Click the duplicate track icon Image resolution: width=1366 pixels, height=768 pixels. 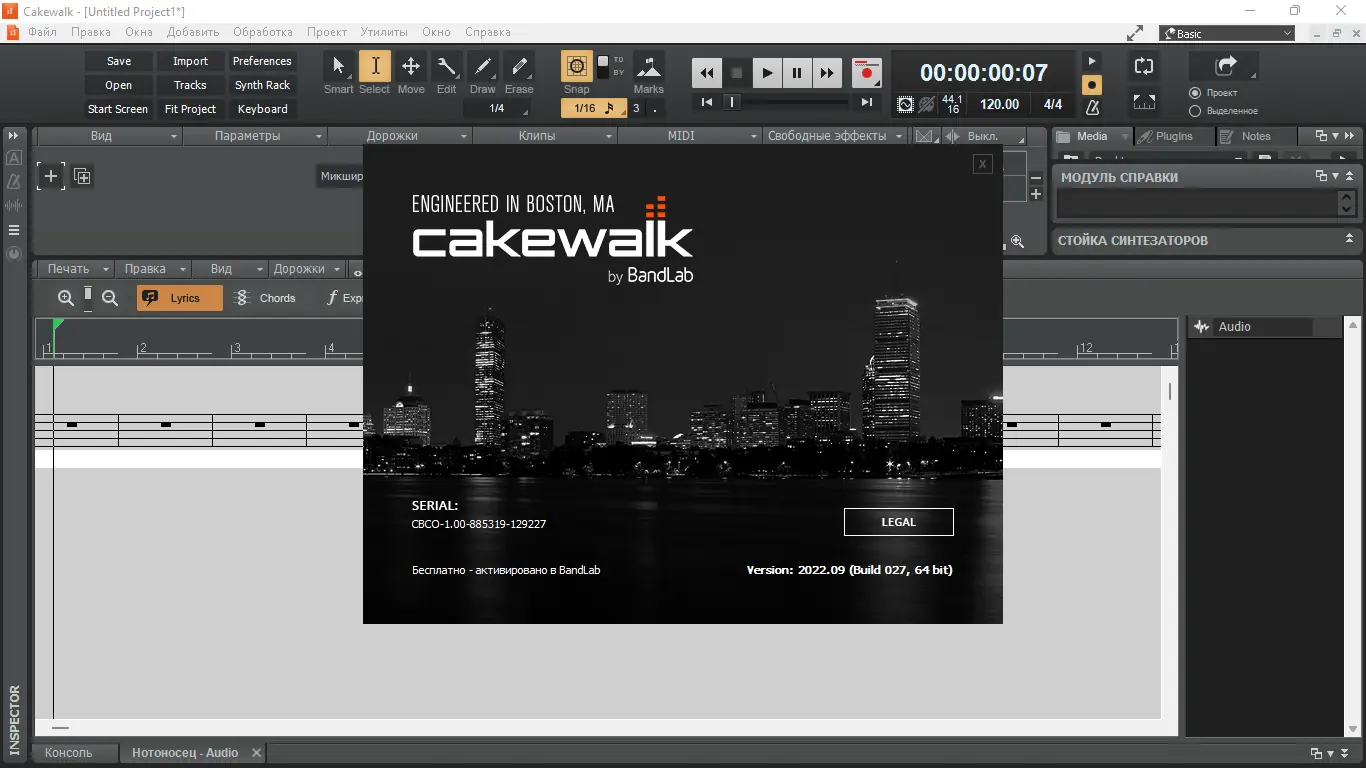pyautogui.click(x=82, y=177)
